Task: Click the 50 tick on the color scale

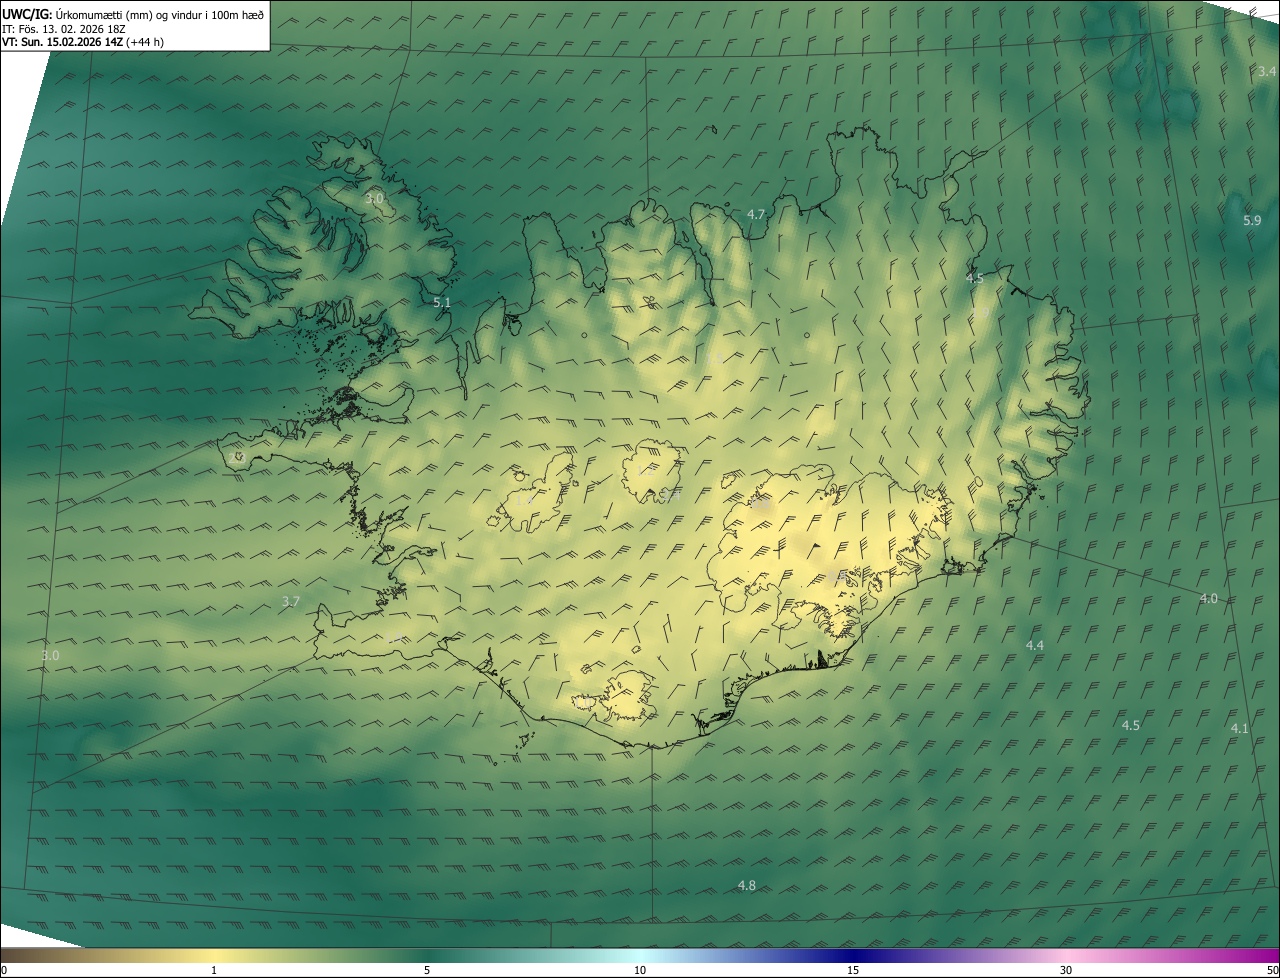Action: (1273, 970)
